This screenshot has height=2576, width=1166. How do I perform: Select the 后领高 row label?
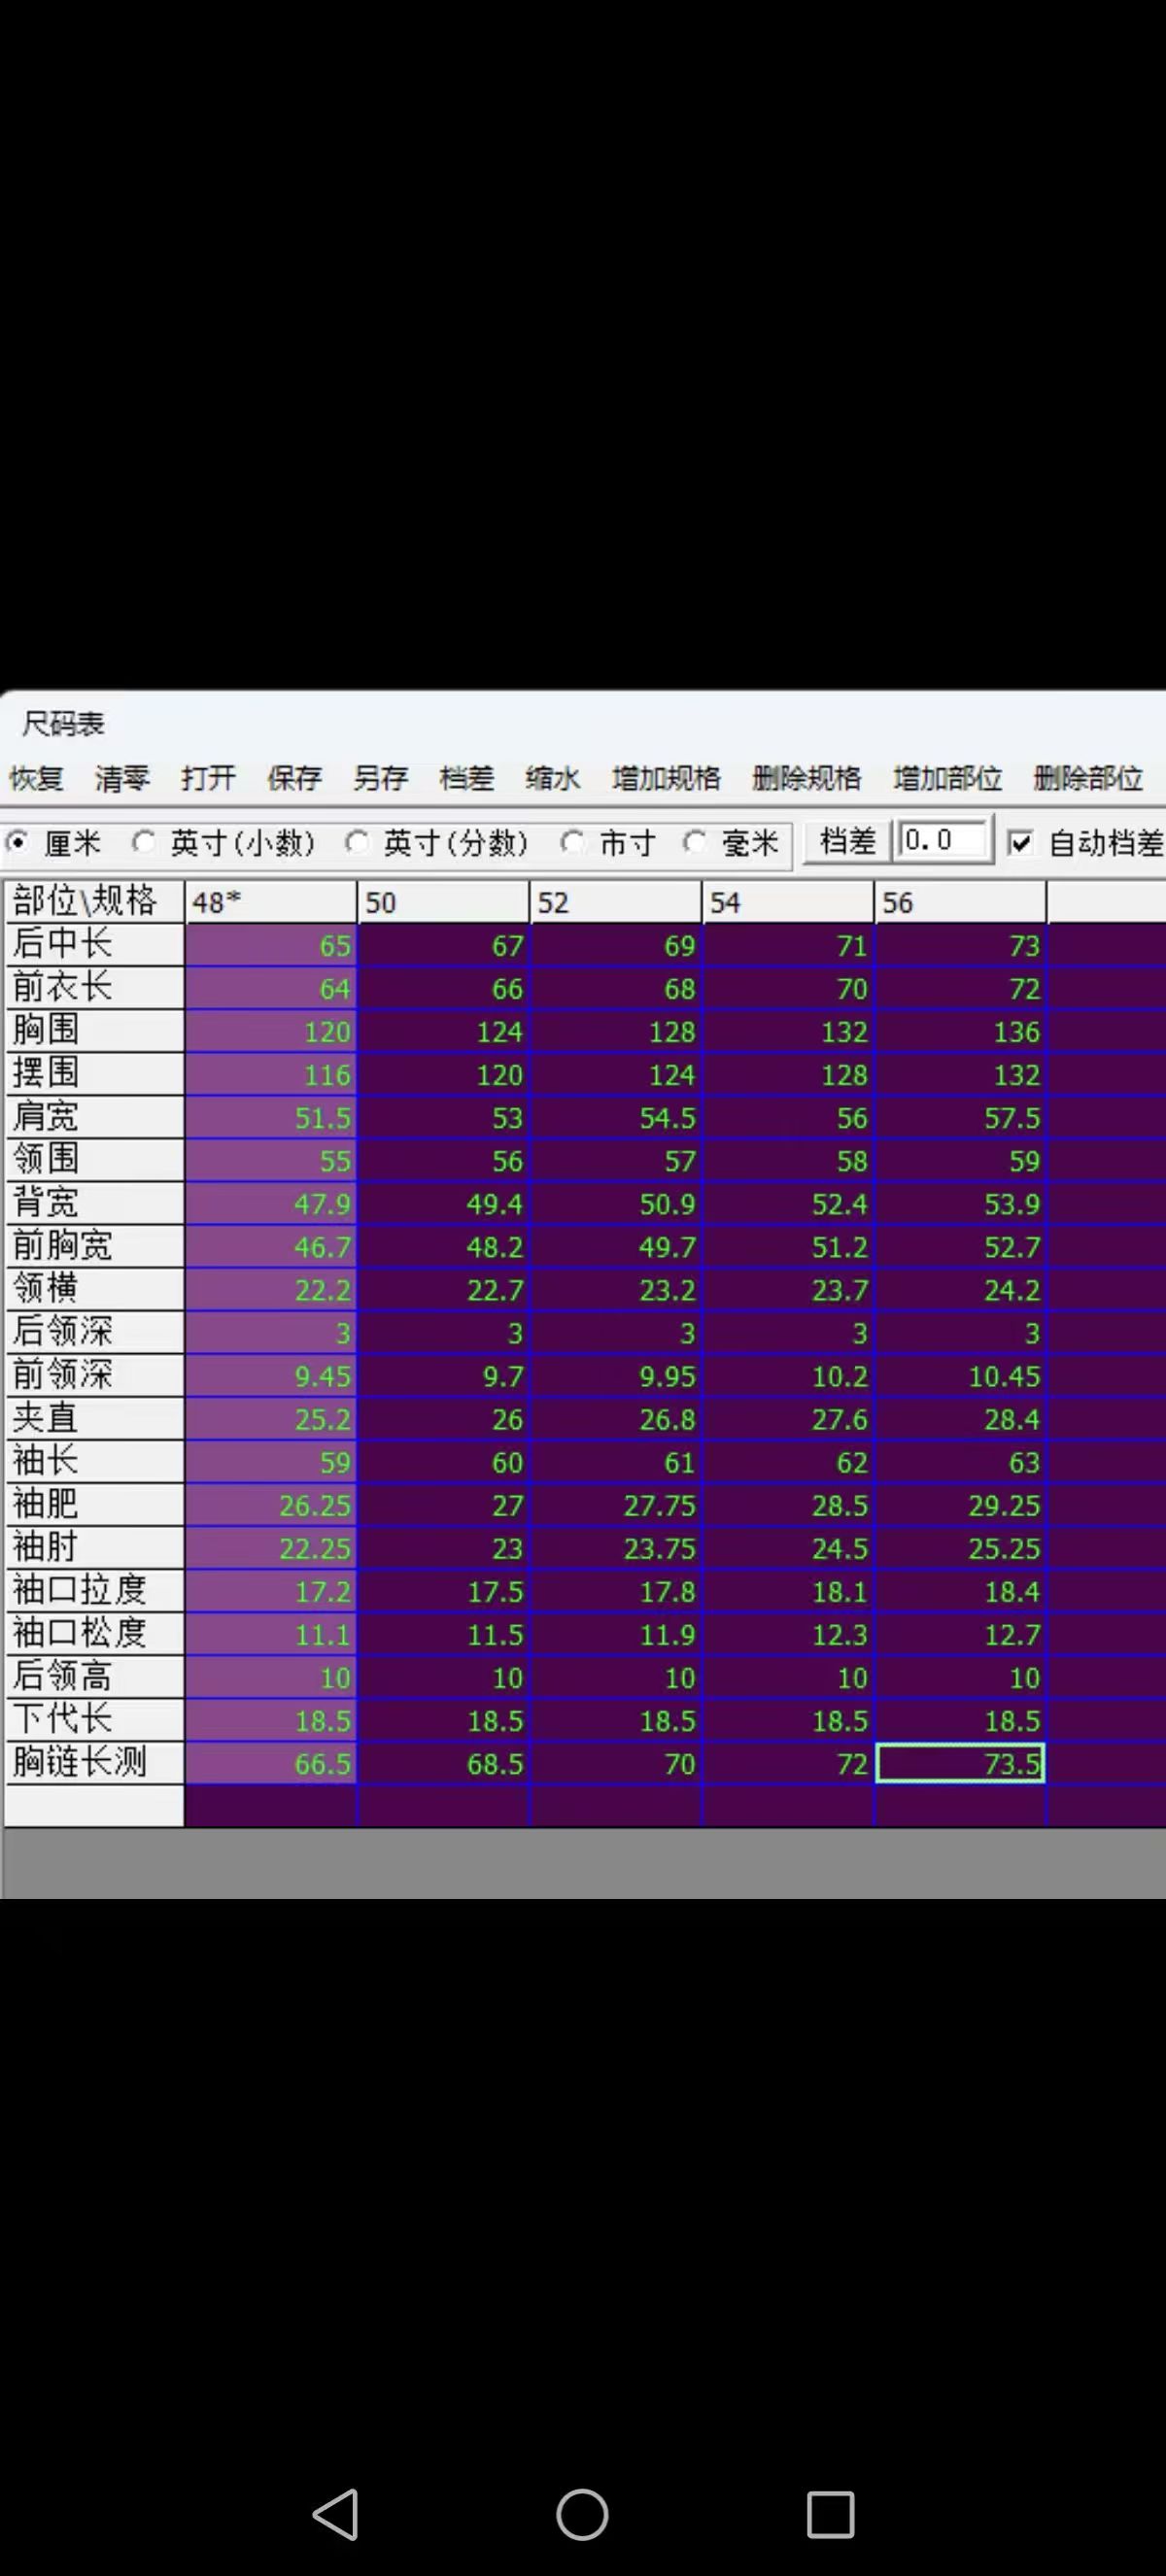(94, 1677)
